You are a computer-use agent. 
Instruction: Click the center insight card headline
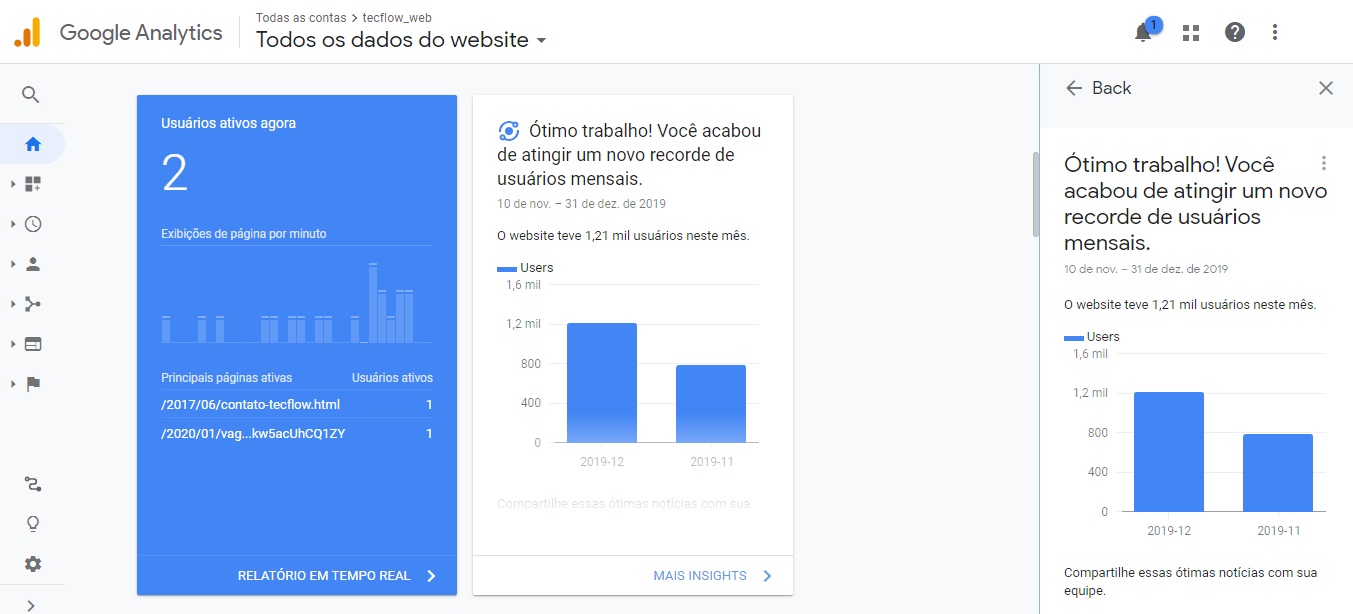pos(629,155)
